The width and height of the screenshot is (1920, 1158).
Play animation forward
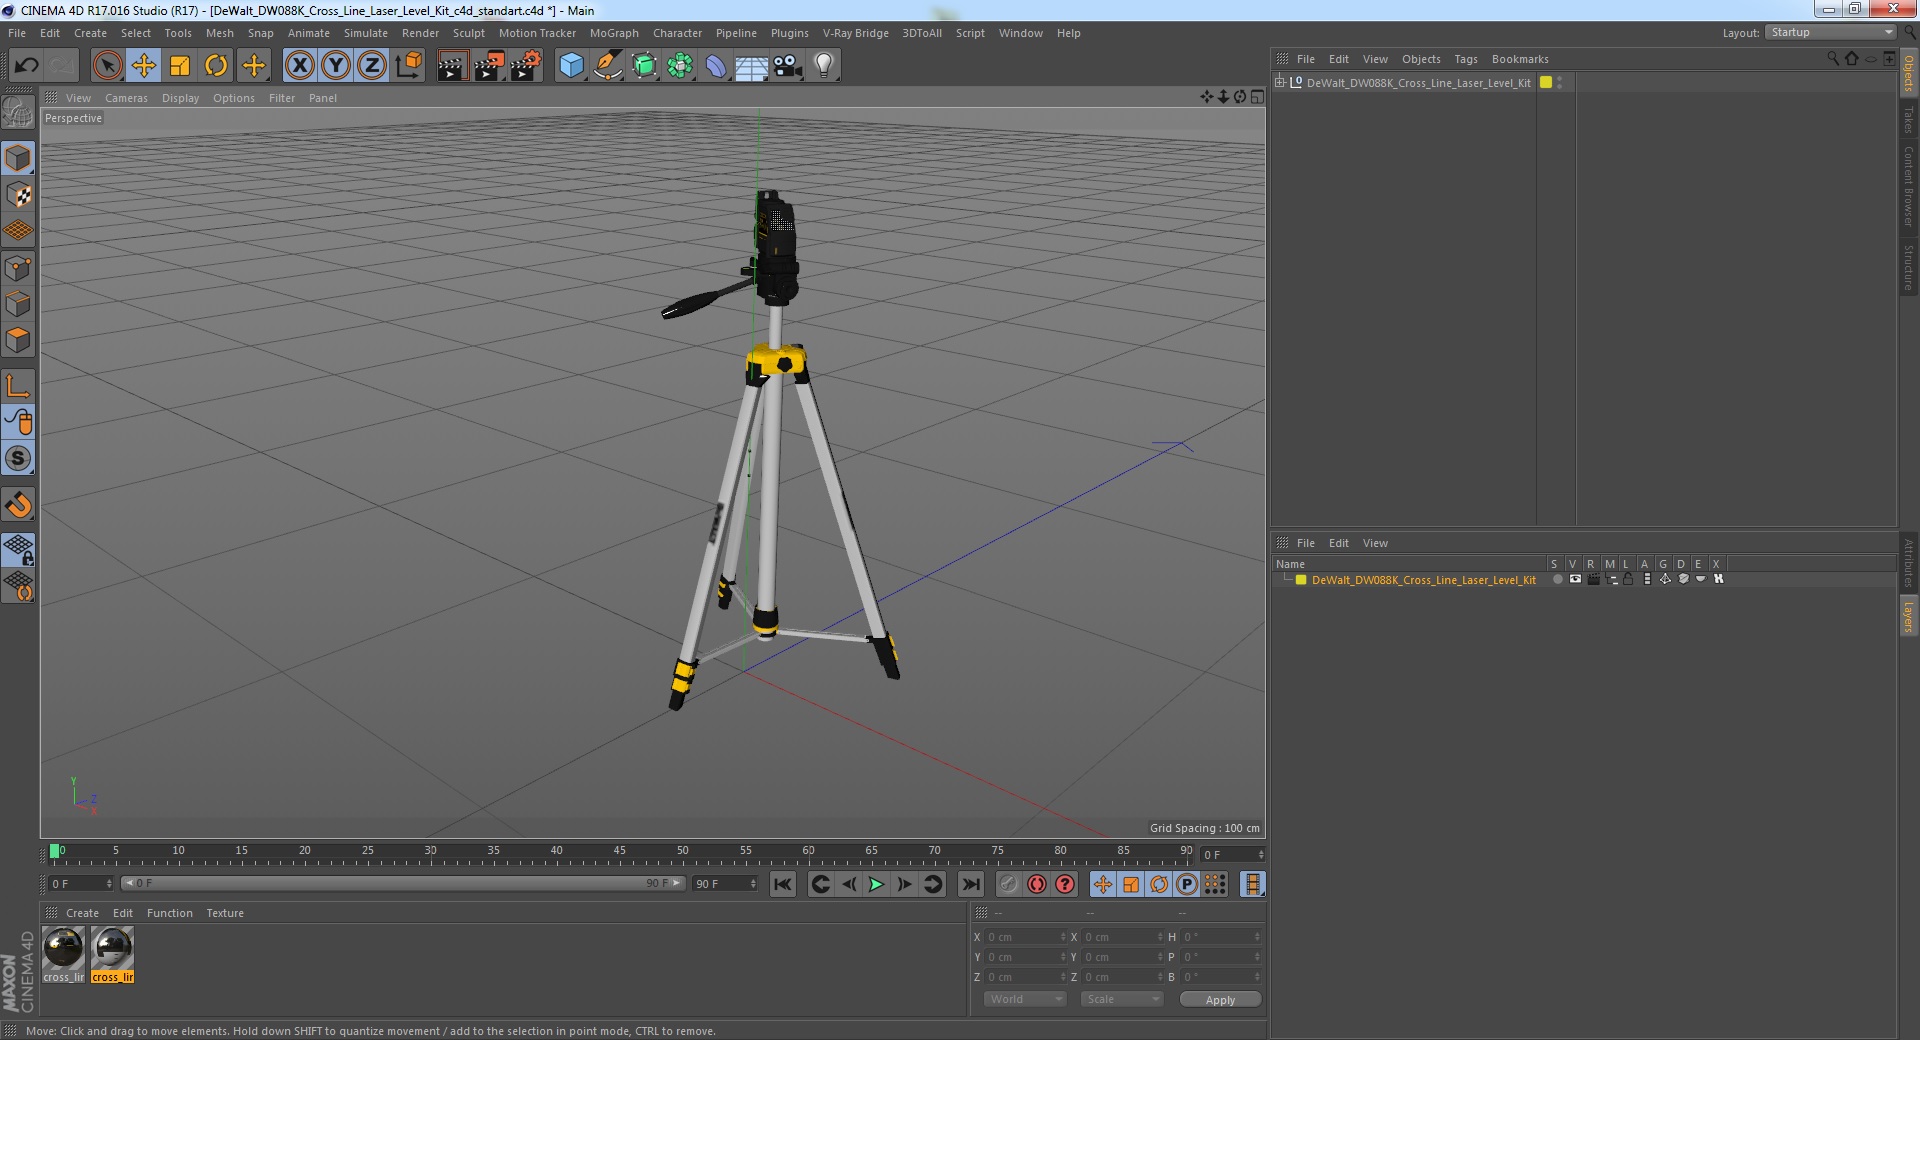coord(876,884)
